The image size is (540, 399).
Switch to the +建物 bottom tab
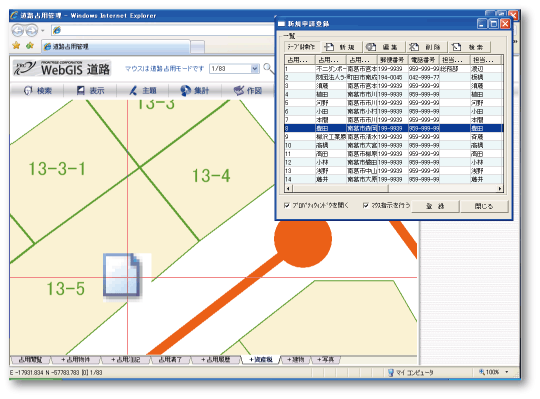tap(295, 360)
